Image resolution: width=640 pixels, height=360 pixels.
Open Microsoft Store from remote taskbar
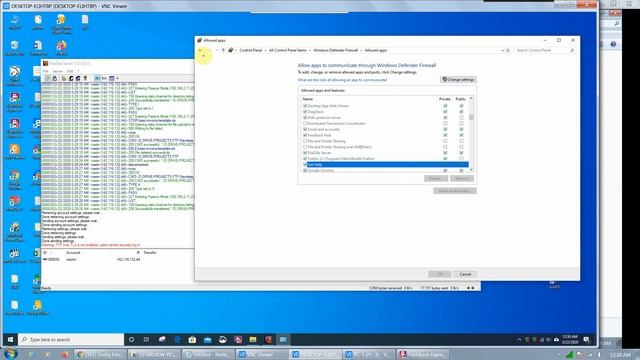192,340
